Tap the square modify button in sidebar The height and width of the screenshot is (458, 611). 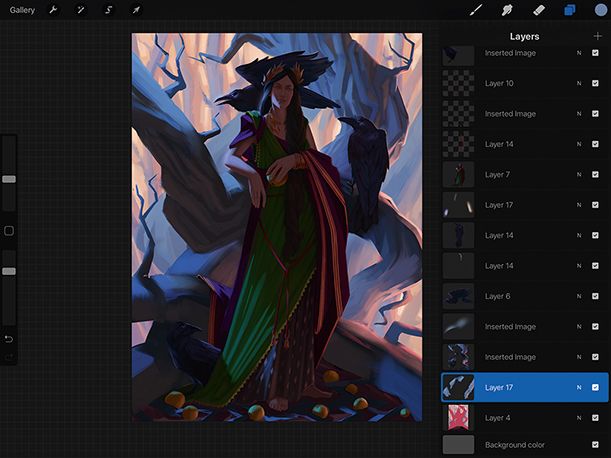pos(9,230)
